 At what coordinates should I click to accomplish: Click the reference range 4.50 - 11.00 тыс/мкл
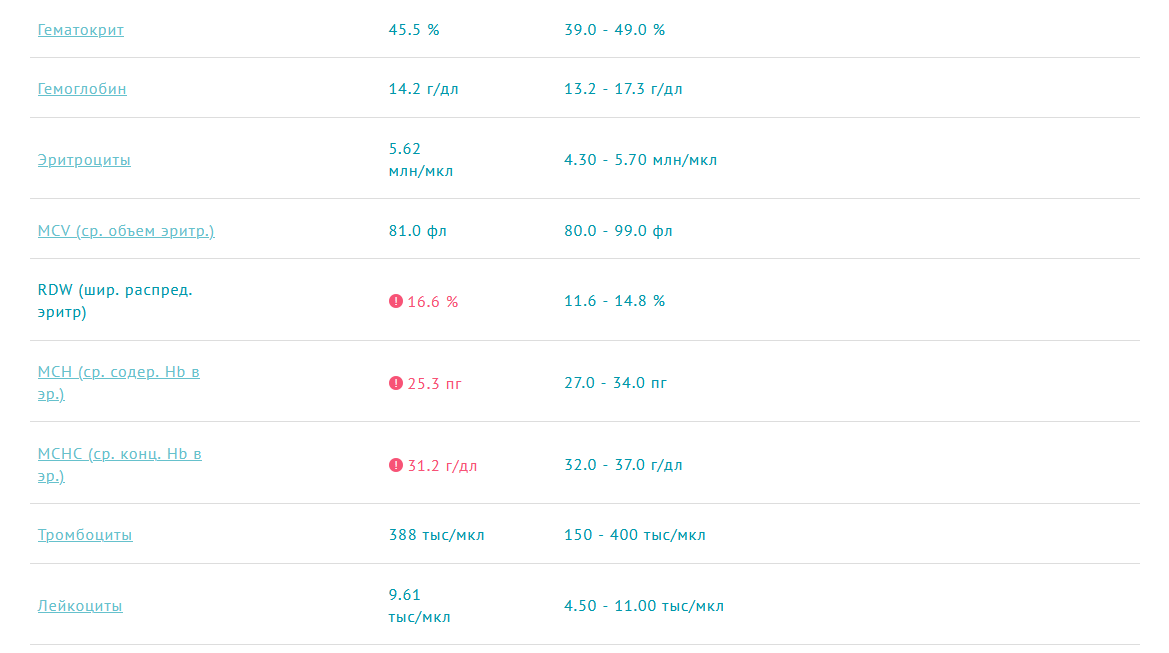point(643,606)
